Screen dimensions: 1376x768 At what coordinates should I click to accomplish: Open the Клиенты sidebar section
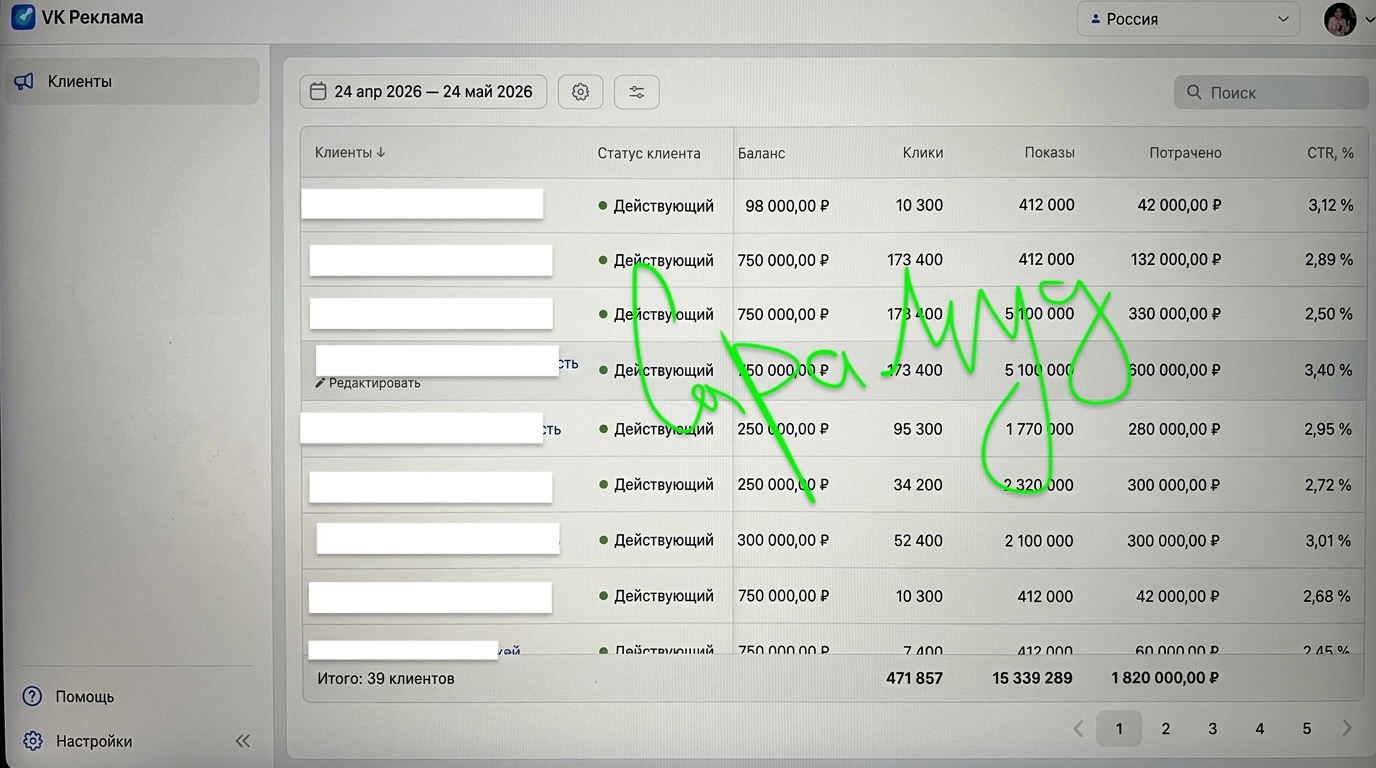[x=131, y=81]
